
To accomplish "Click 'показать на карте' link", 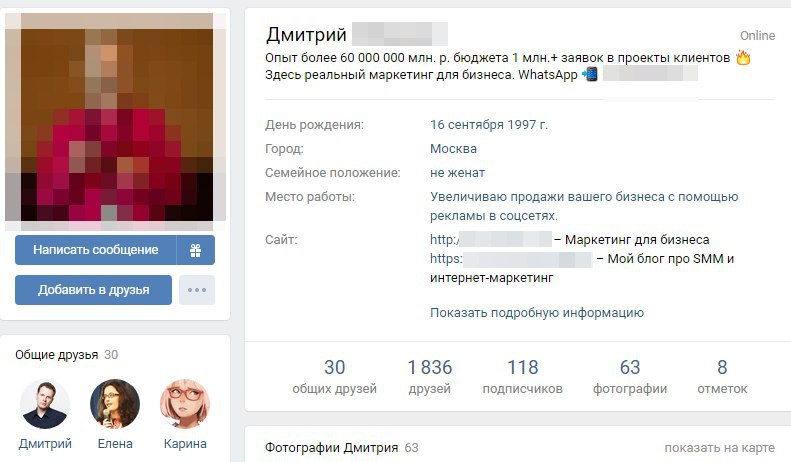I will click(x=719, y=447).
